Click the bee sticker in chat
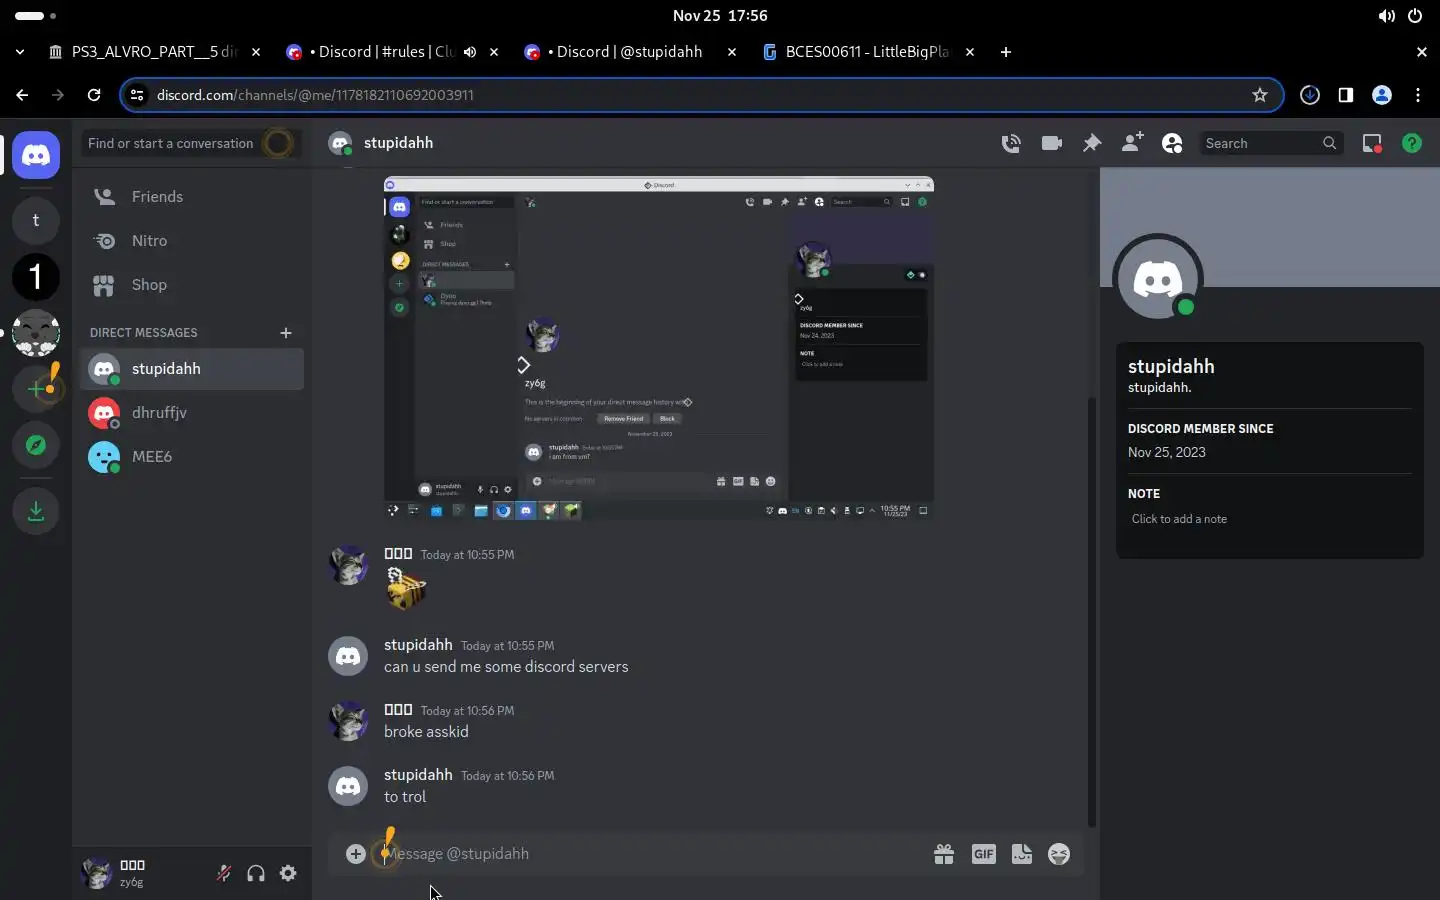The image size is (1440, 900). point(406,589)
